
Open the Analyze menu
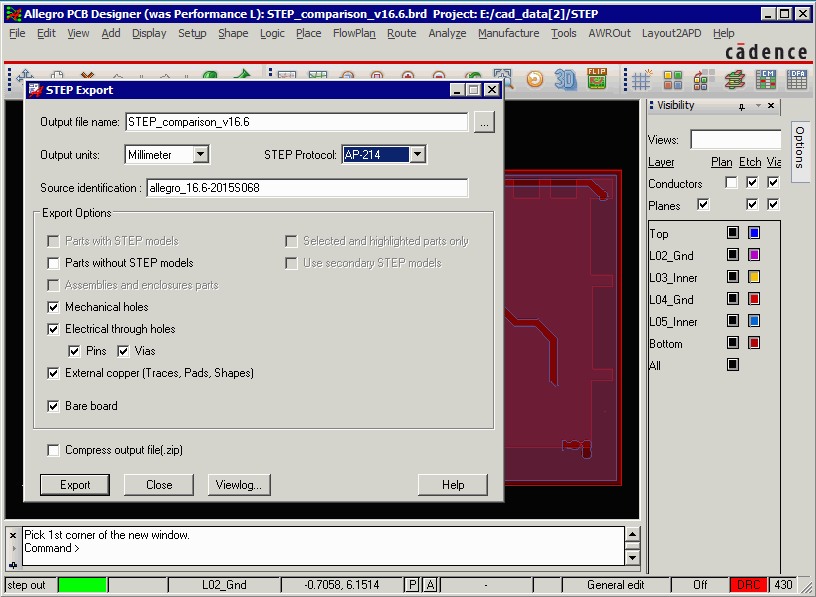coord(447,33)
